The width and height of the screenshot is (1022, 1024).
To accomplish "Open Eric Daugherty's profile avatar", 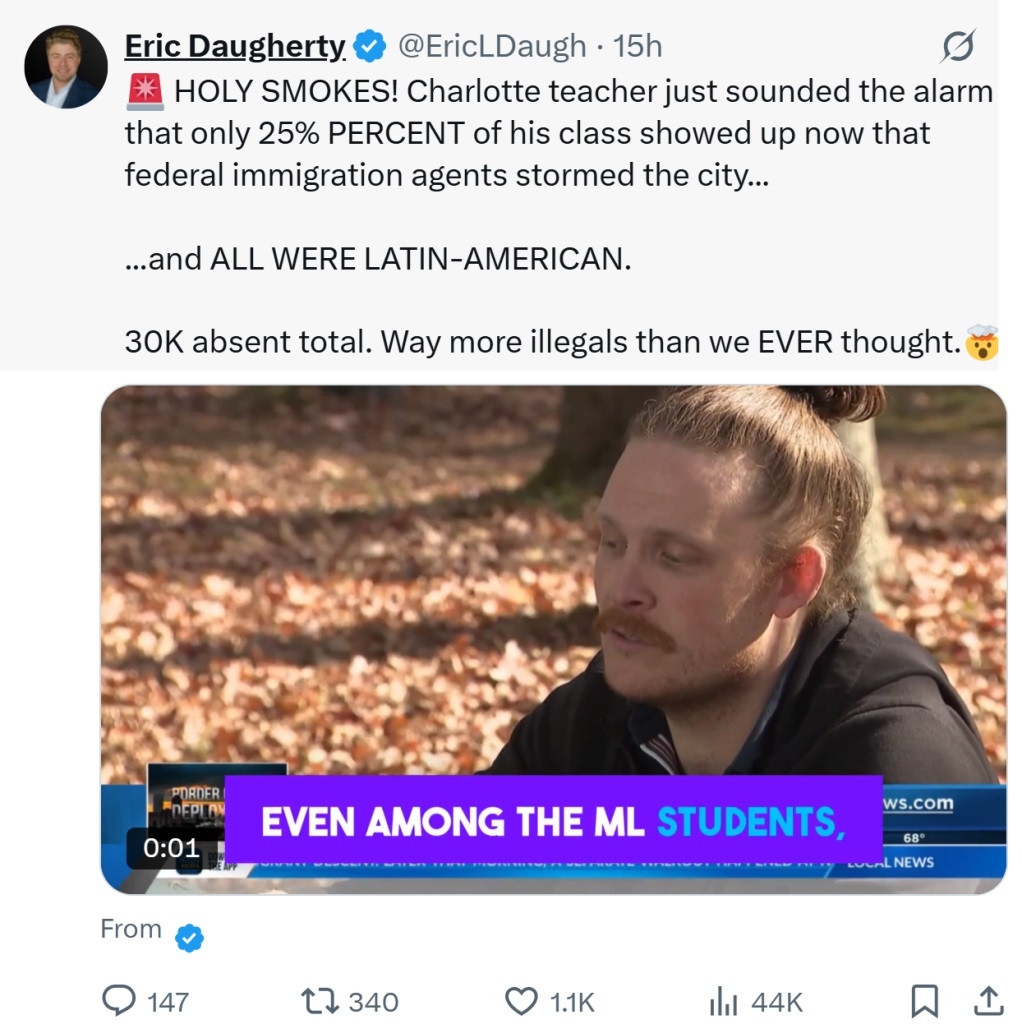I will (66, 67).
